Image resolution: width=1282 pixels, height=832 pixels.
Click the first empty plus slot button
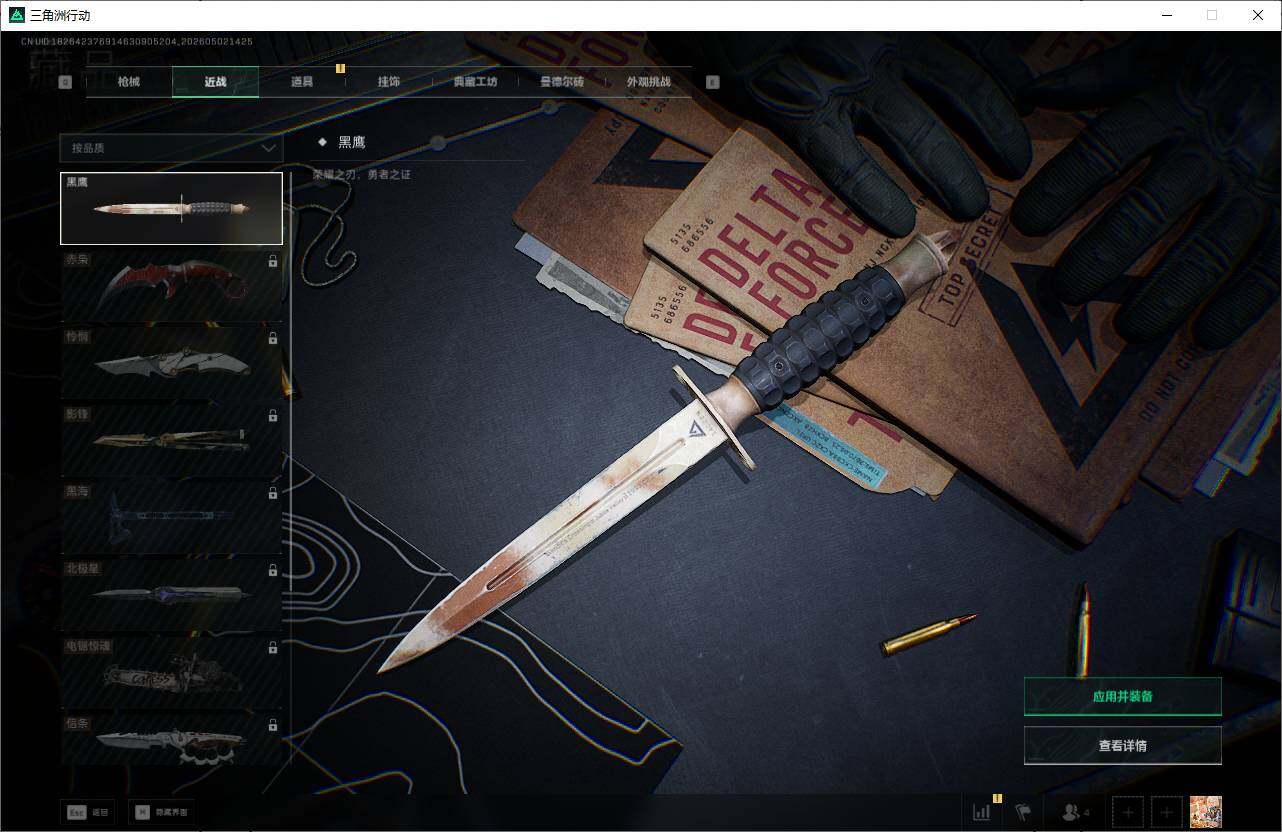point(1128,812)
